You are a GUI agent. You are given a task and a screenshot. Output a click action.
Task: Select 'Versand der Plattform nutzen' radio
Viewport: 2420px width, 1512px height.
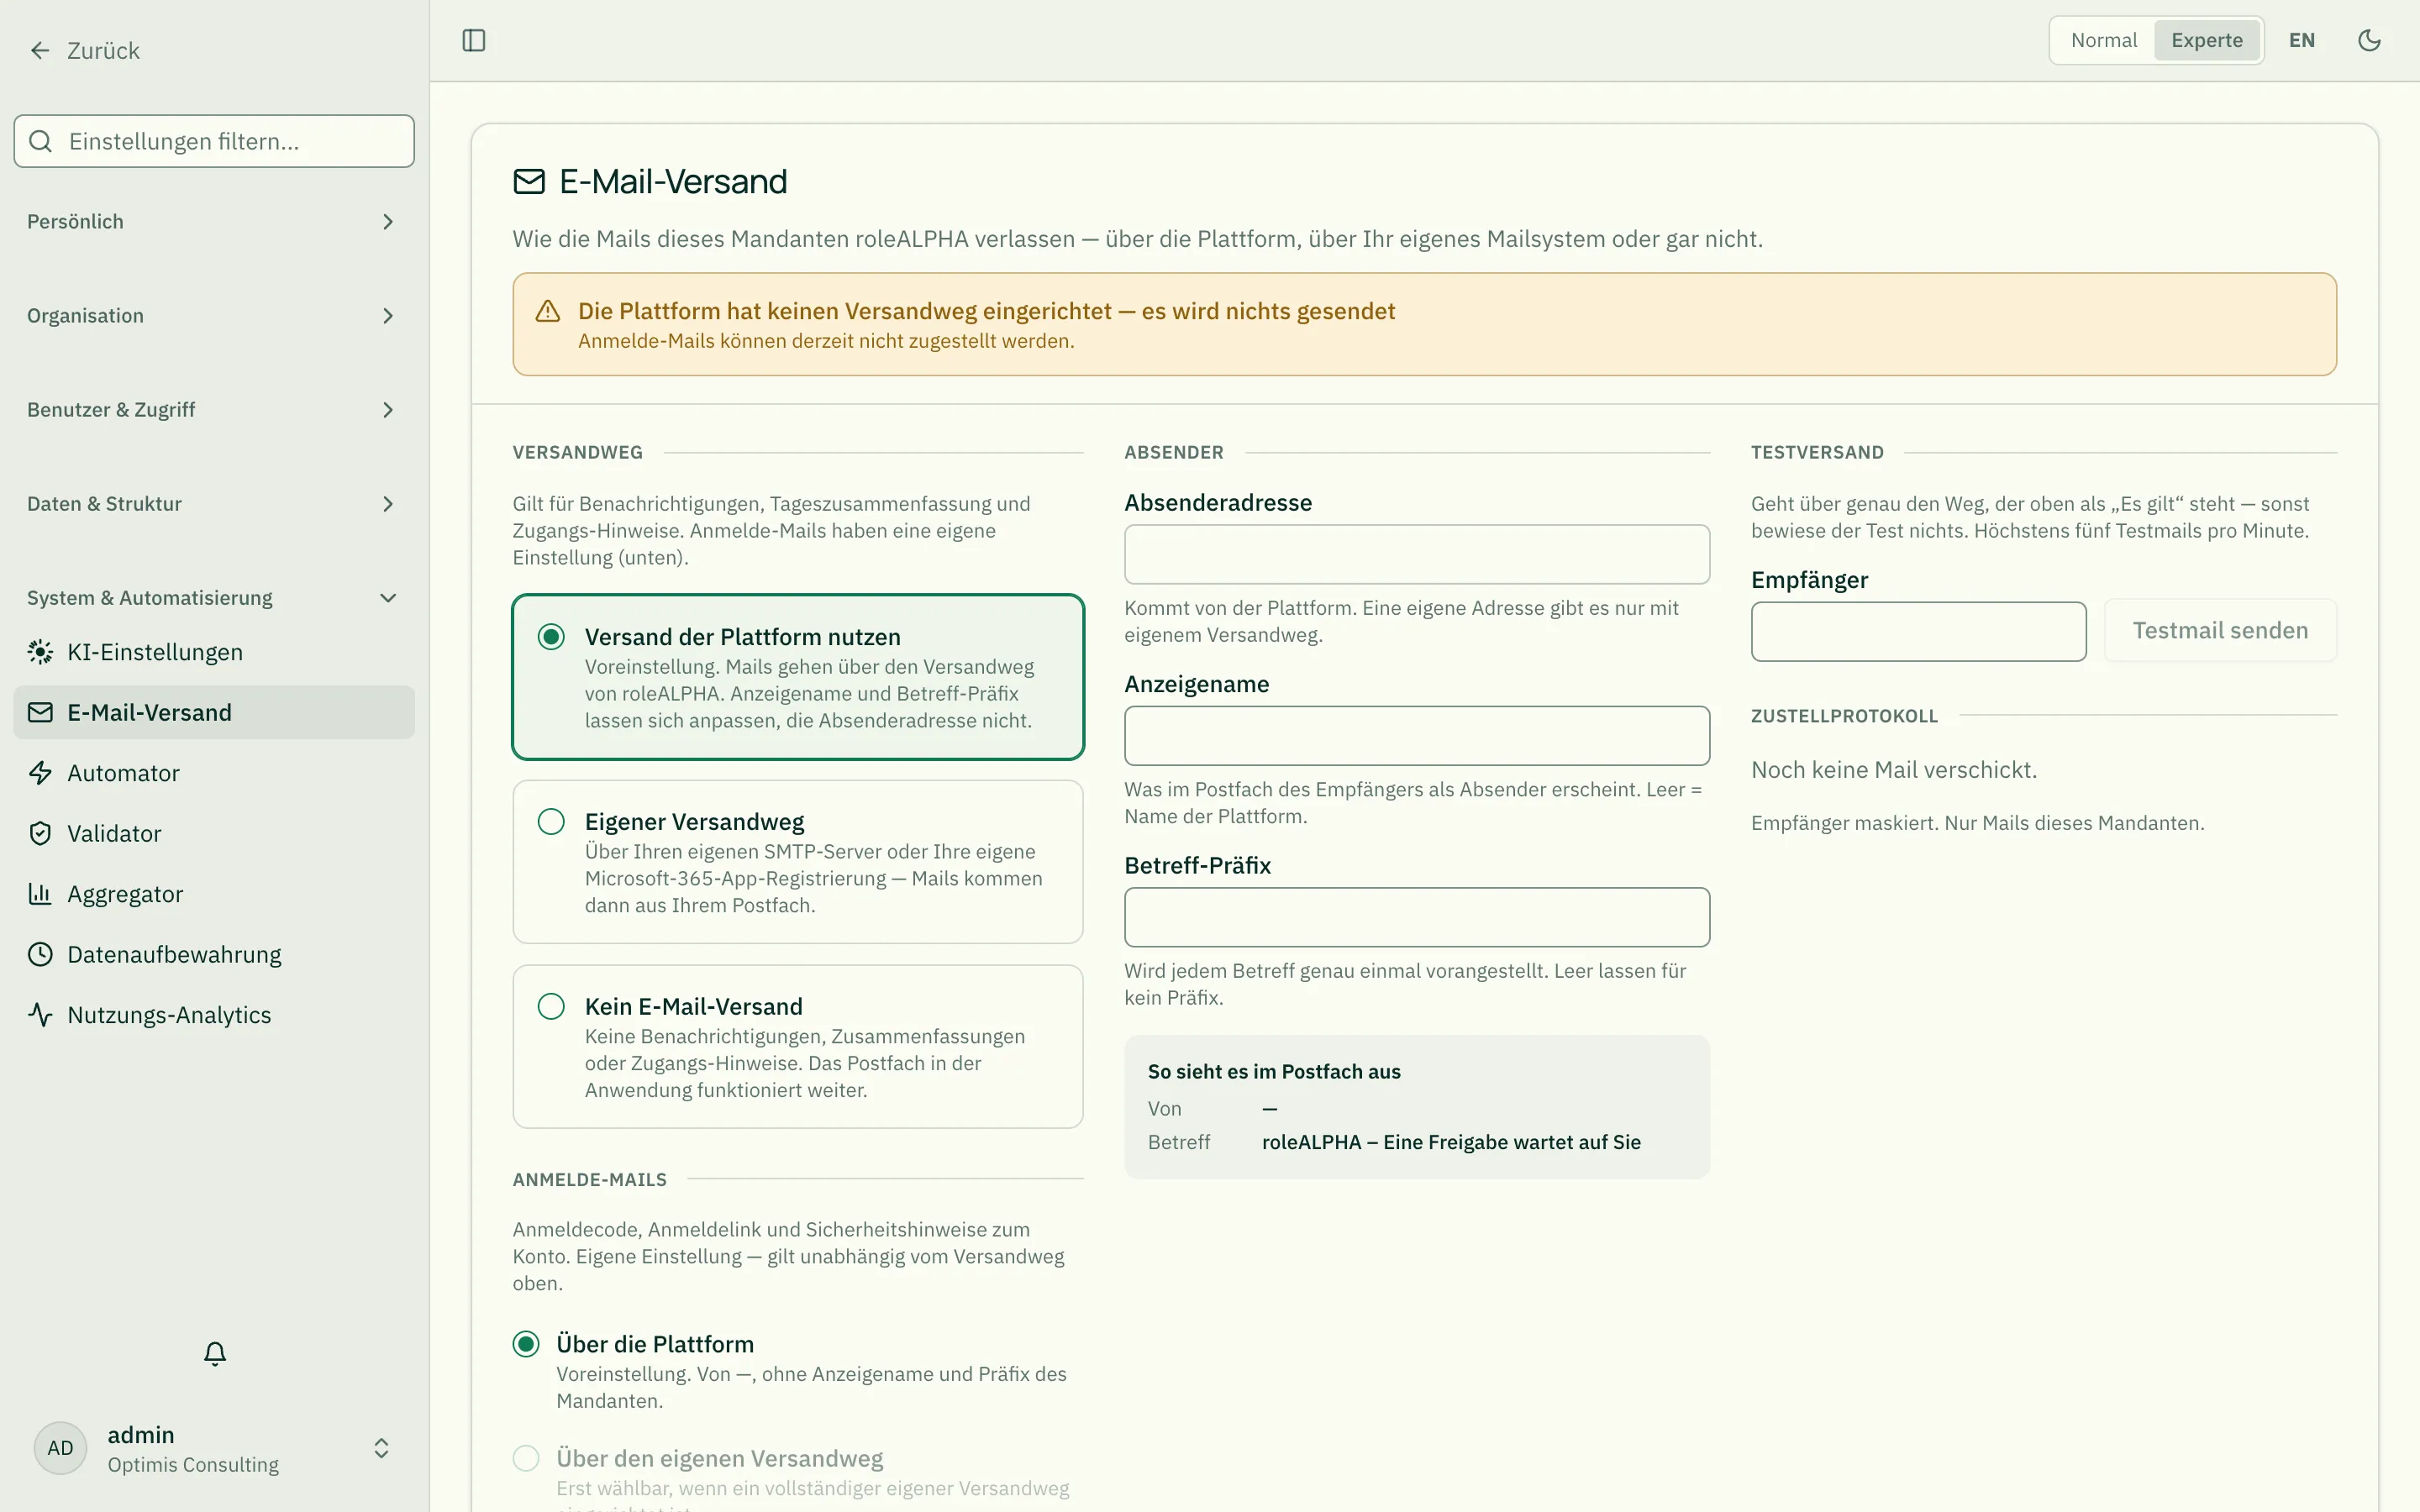pyautogui.click(x=551, y=637)
